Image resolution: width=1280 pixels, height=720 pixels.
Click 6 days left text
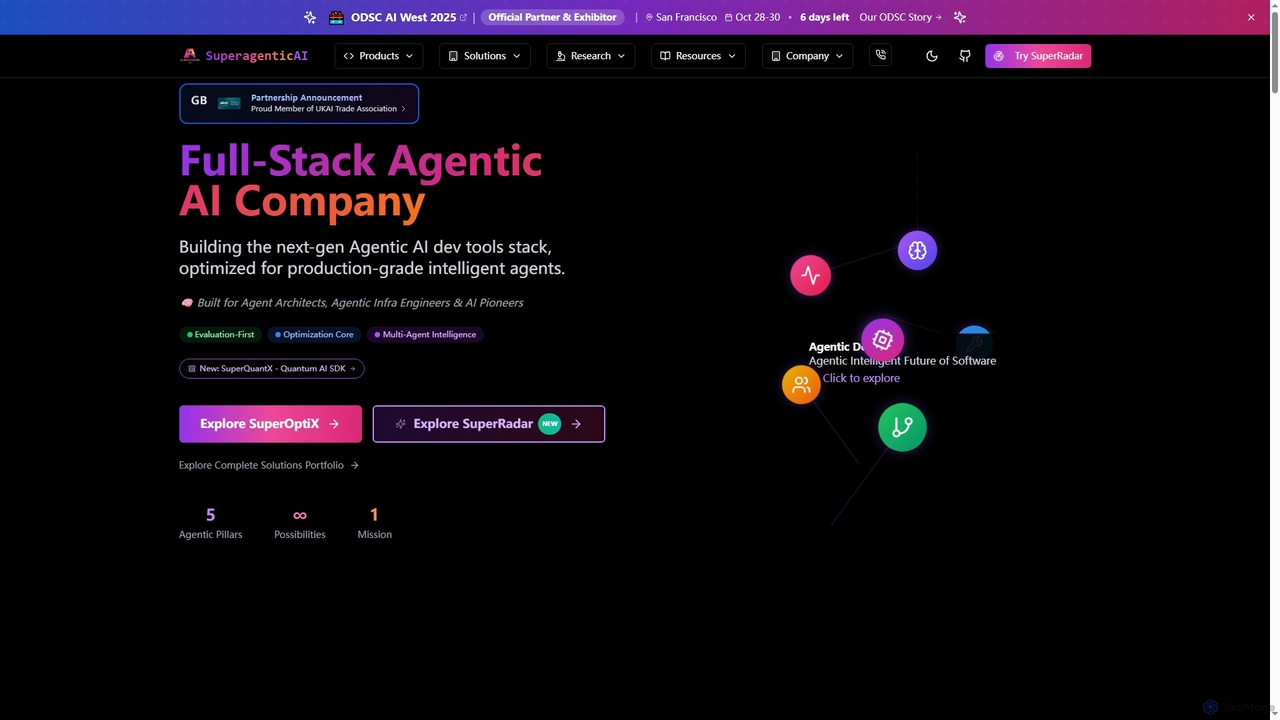click(824, 17)
